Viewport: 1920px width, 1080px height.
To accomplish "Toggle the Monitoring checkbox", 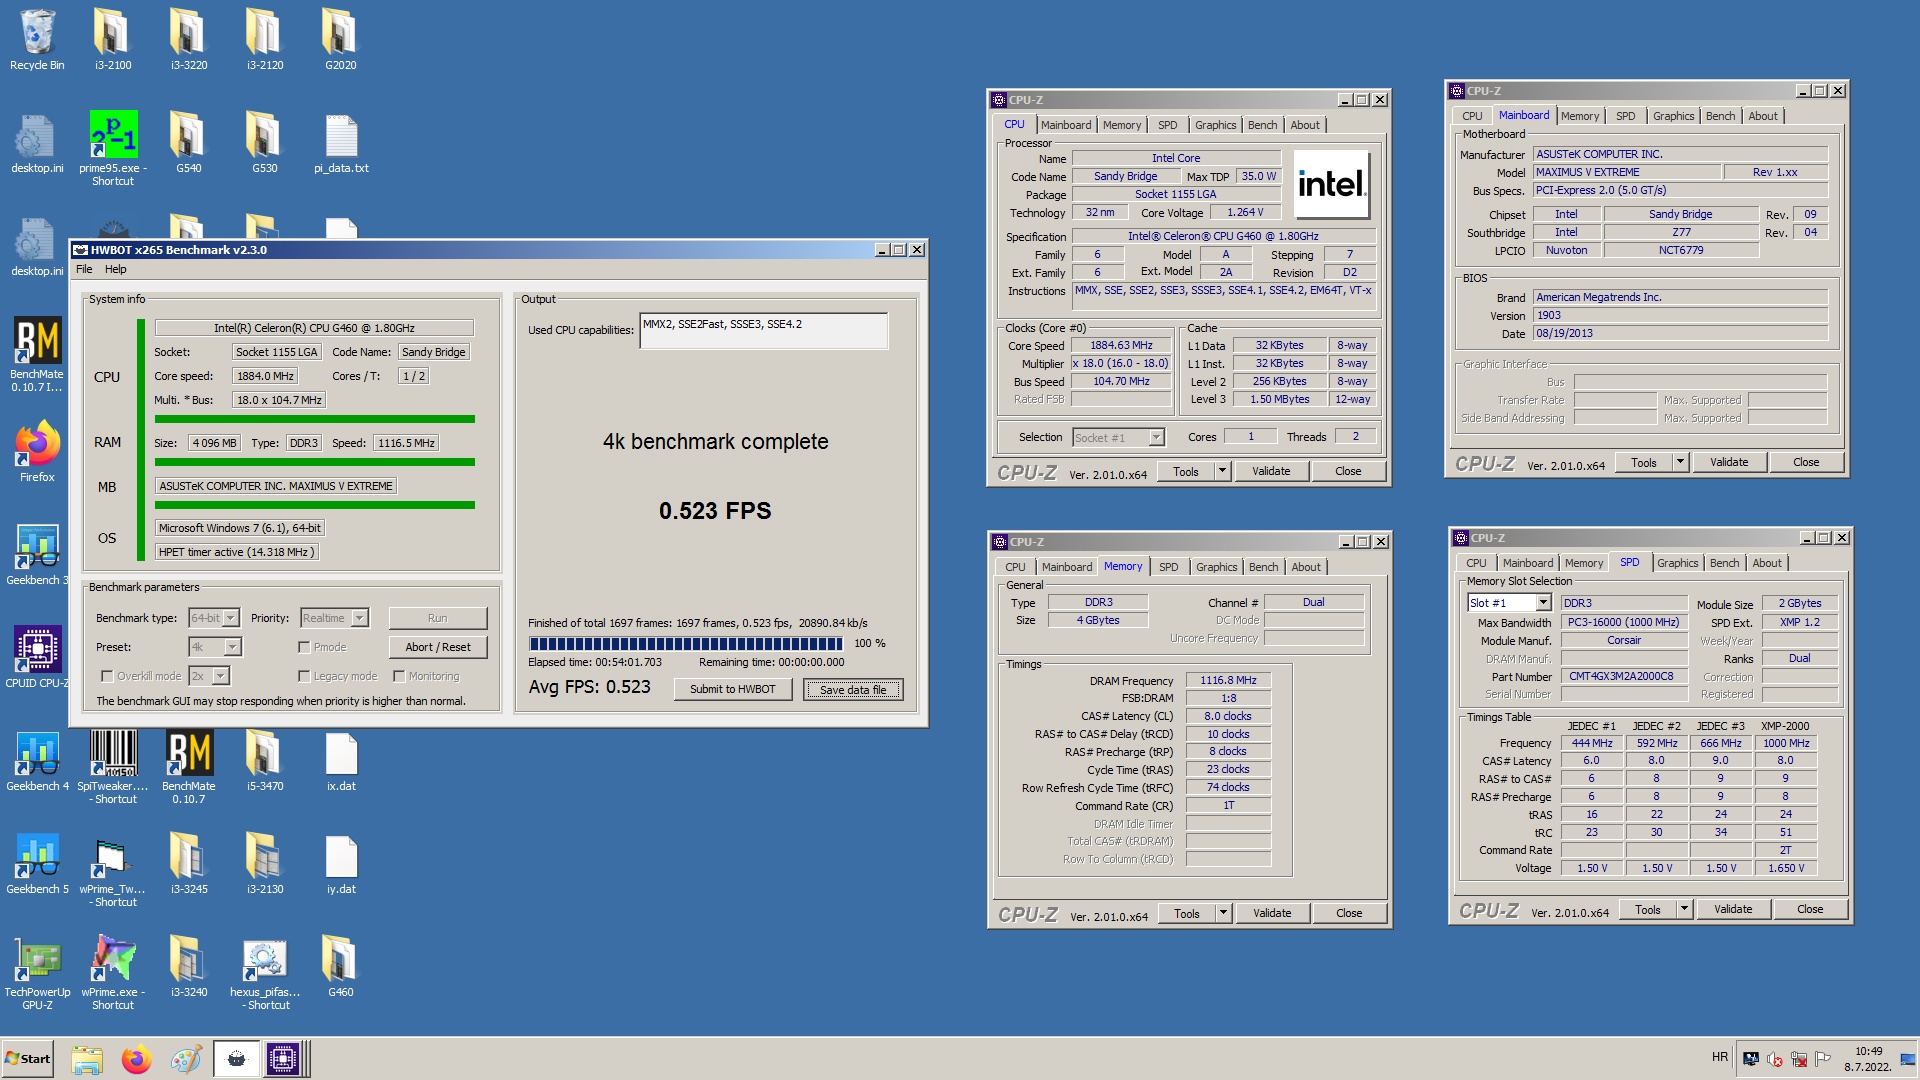I will pos(399,676).
